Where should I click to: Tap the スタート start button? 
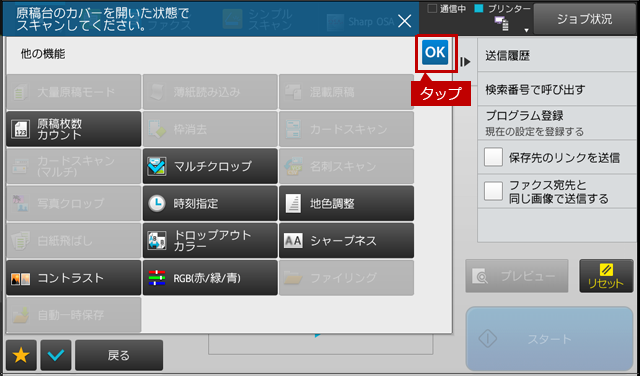pos(549,339)
